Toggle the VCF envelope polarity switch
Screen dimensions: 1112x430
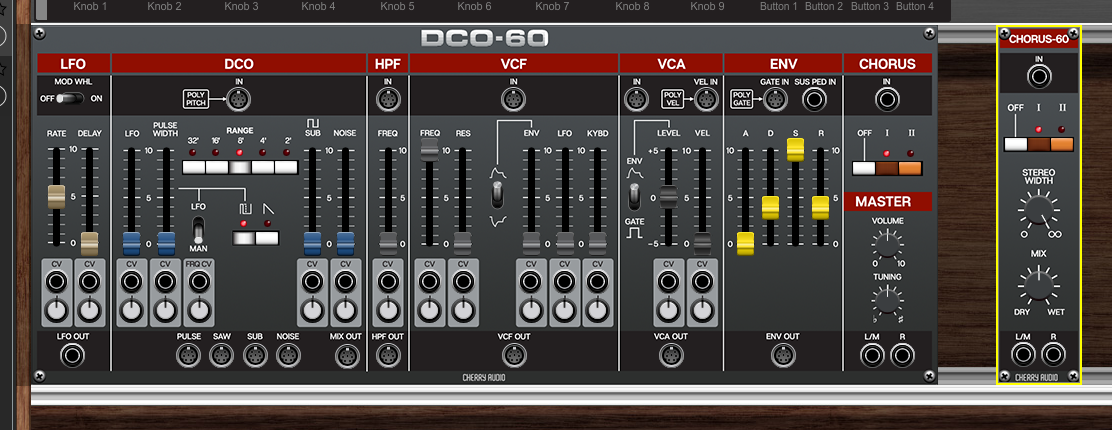coord(497,194)
